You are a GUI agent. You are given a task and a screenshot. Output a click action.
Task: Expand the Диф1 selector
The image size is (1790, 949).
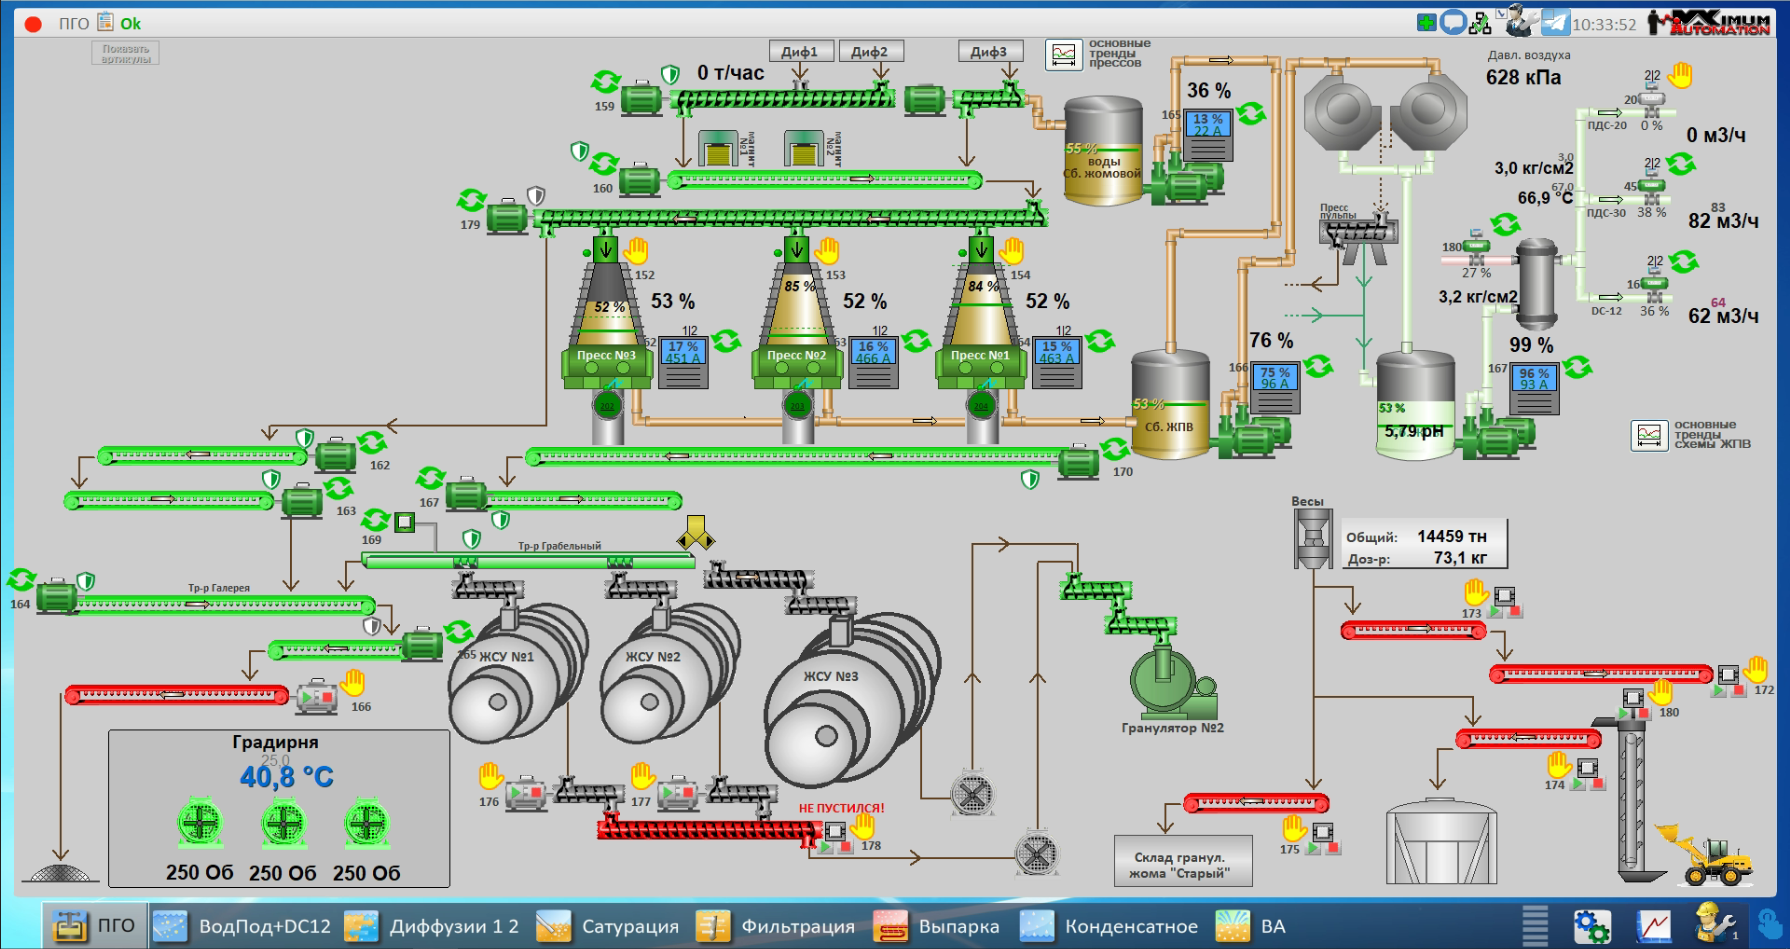800,52
